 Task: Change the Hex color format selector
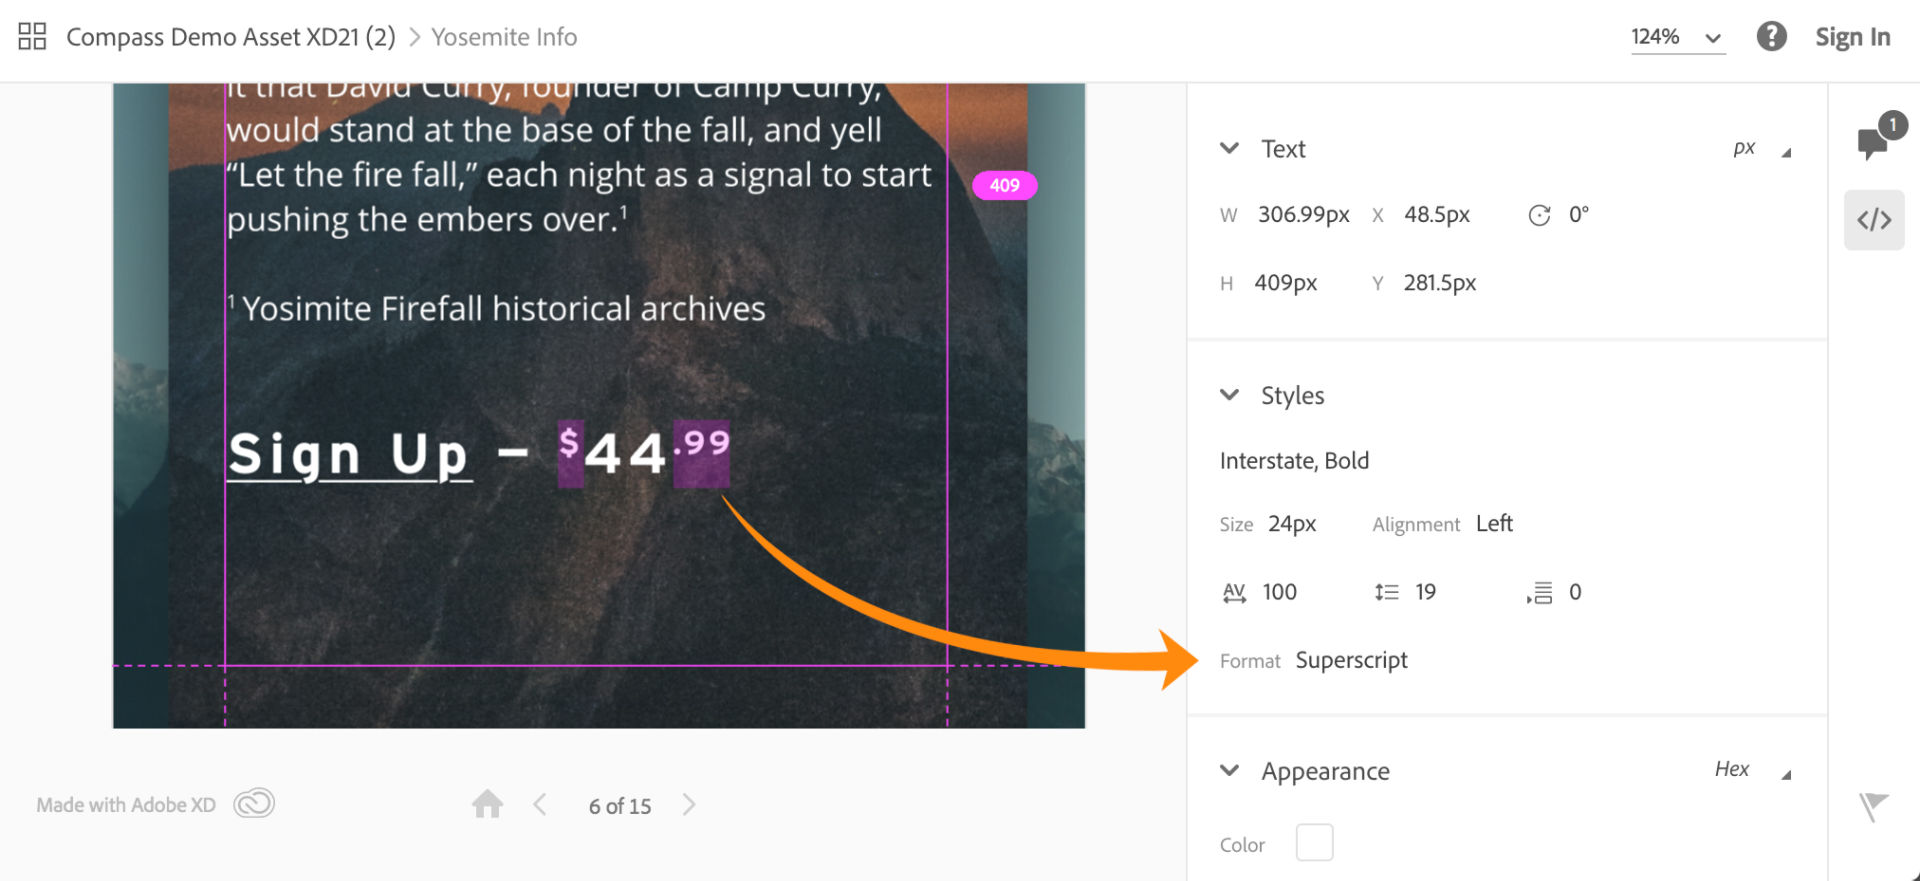click(1750, 770)
